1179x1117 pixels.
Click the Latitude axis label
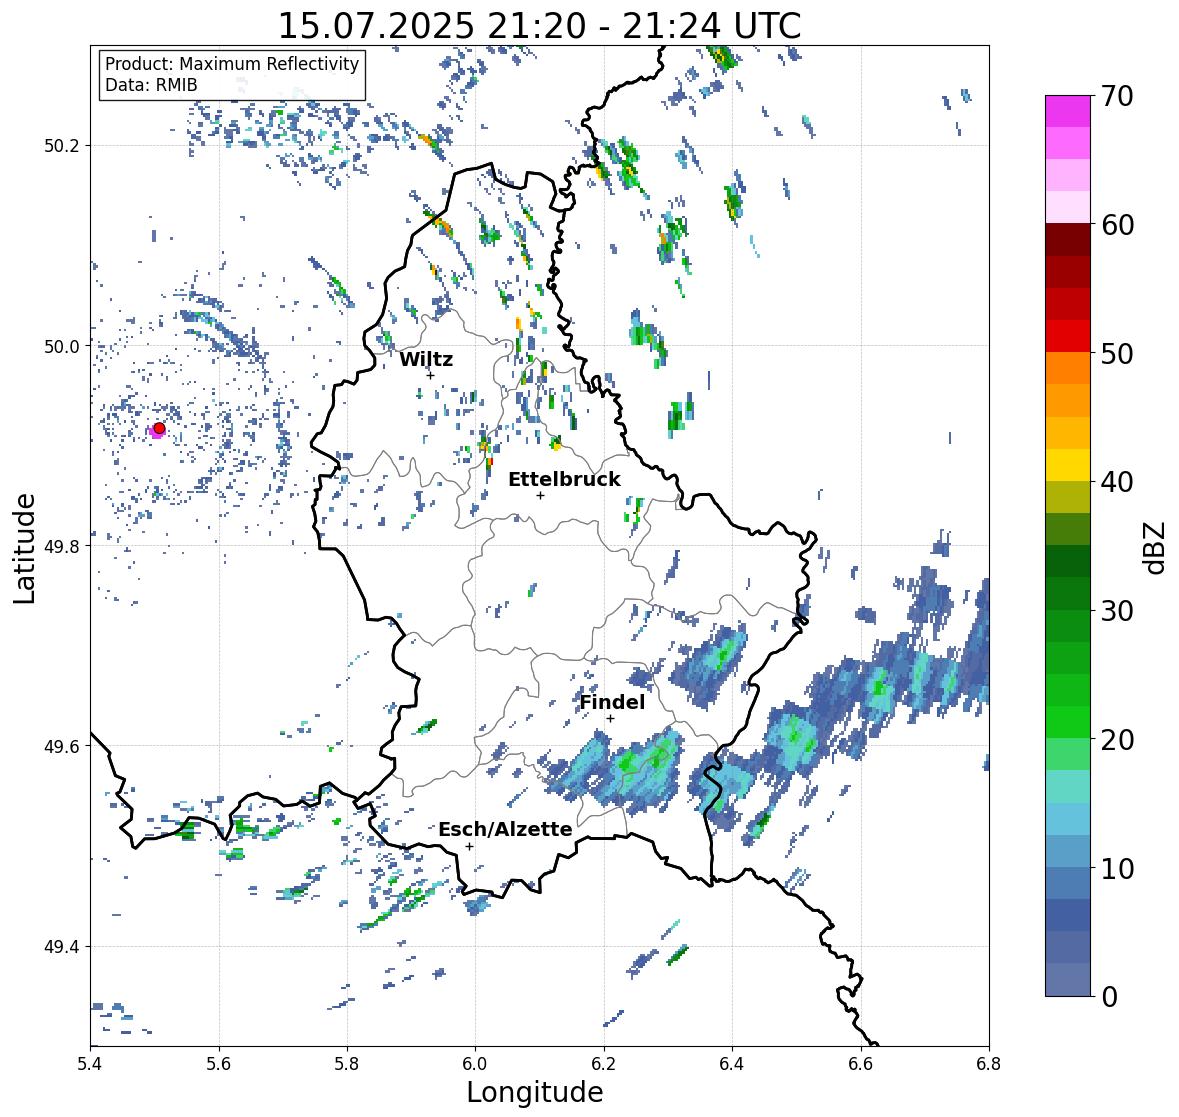coord(25,548)
